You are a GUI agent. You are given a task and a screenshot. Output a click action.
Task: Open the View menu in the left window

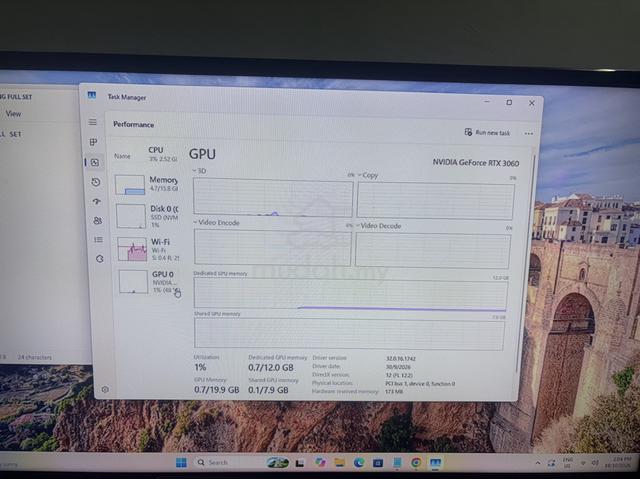coord(13,114)
